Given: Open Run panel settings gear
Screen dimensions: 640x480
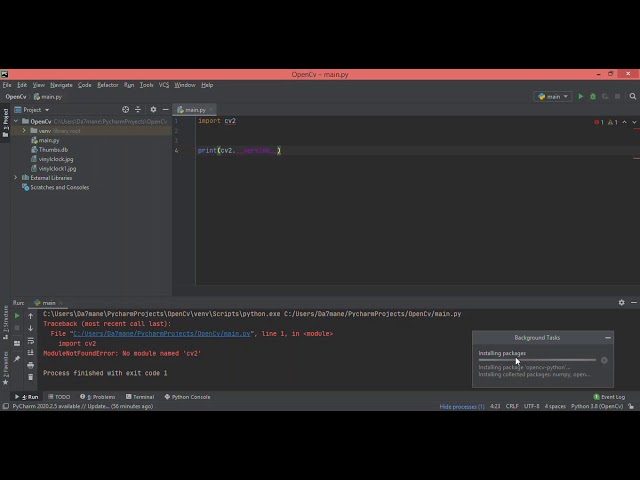Looking at the screenshot, I should tap(621, 302).
